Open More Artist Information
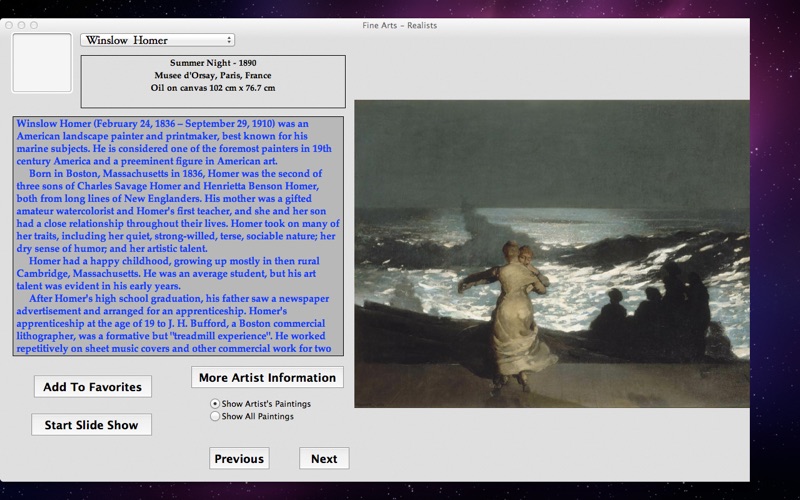The height and width of the screenshot is (500, 800). (x=267, y=378)
